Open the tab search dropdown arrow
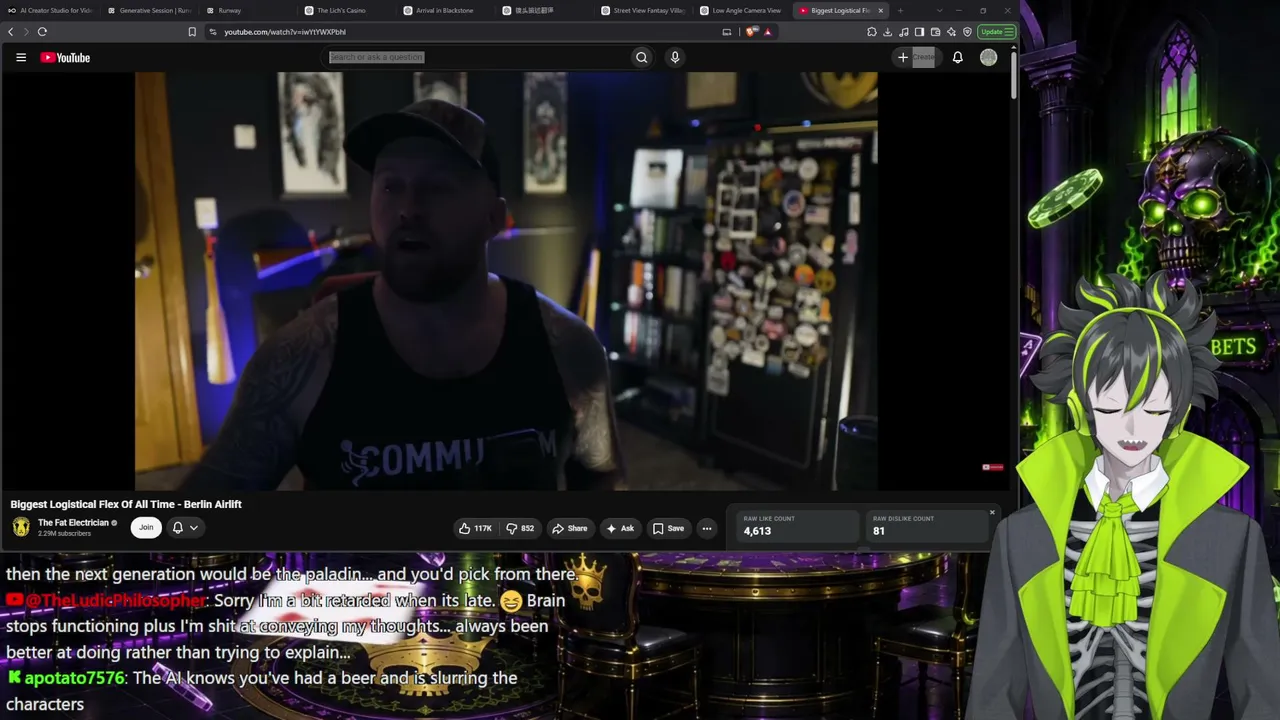The height and width of the screenshot is (720, 1280). (x=939, y=10)
